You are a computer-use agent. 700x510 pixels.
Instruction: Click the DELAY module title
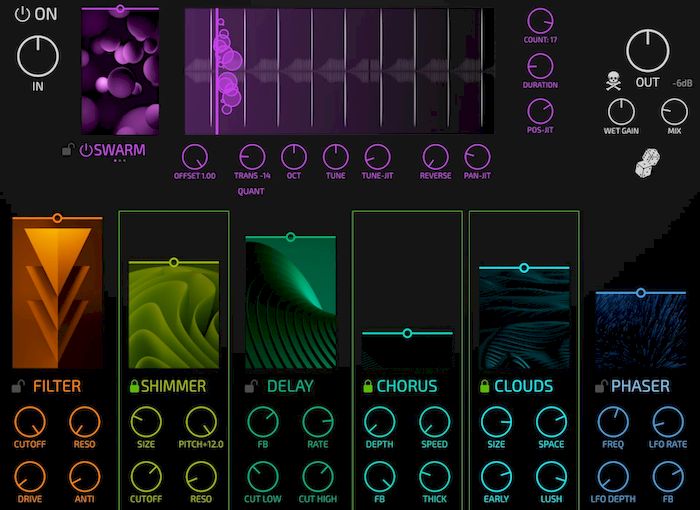coord(290,386)
